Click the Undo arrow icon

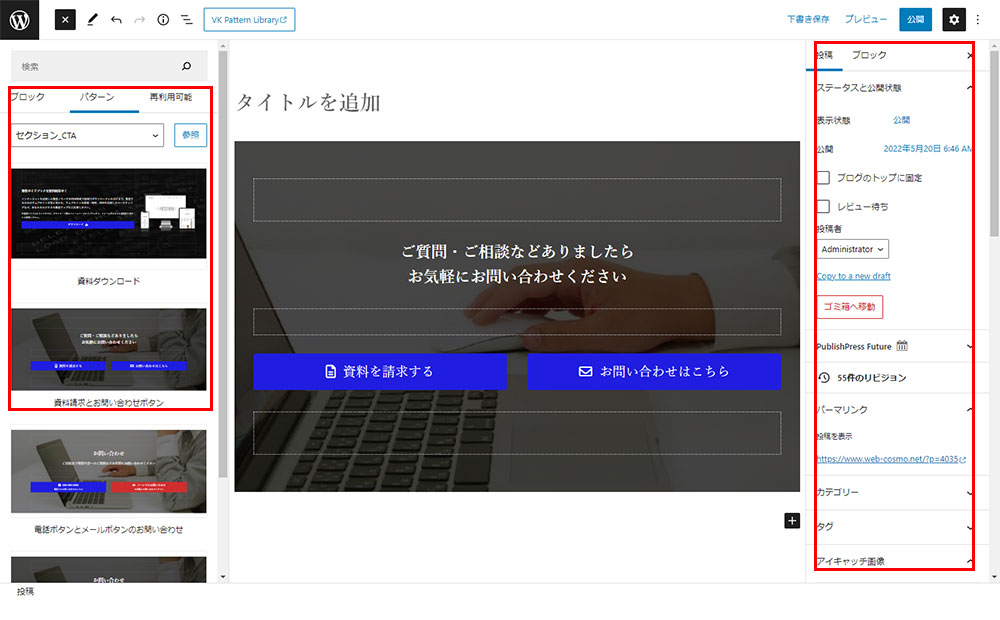[x=115, y=19]
